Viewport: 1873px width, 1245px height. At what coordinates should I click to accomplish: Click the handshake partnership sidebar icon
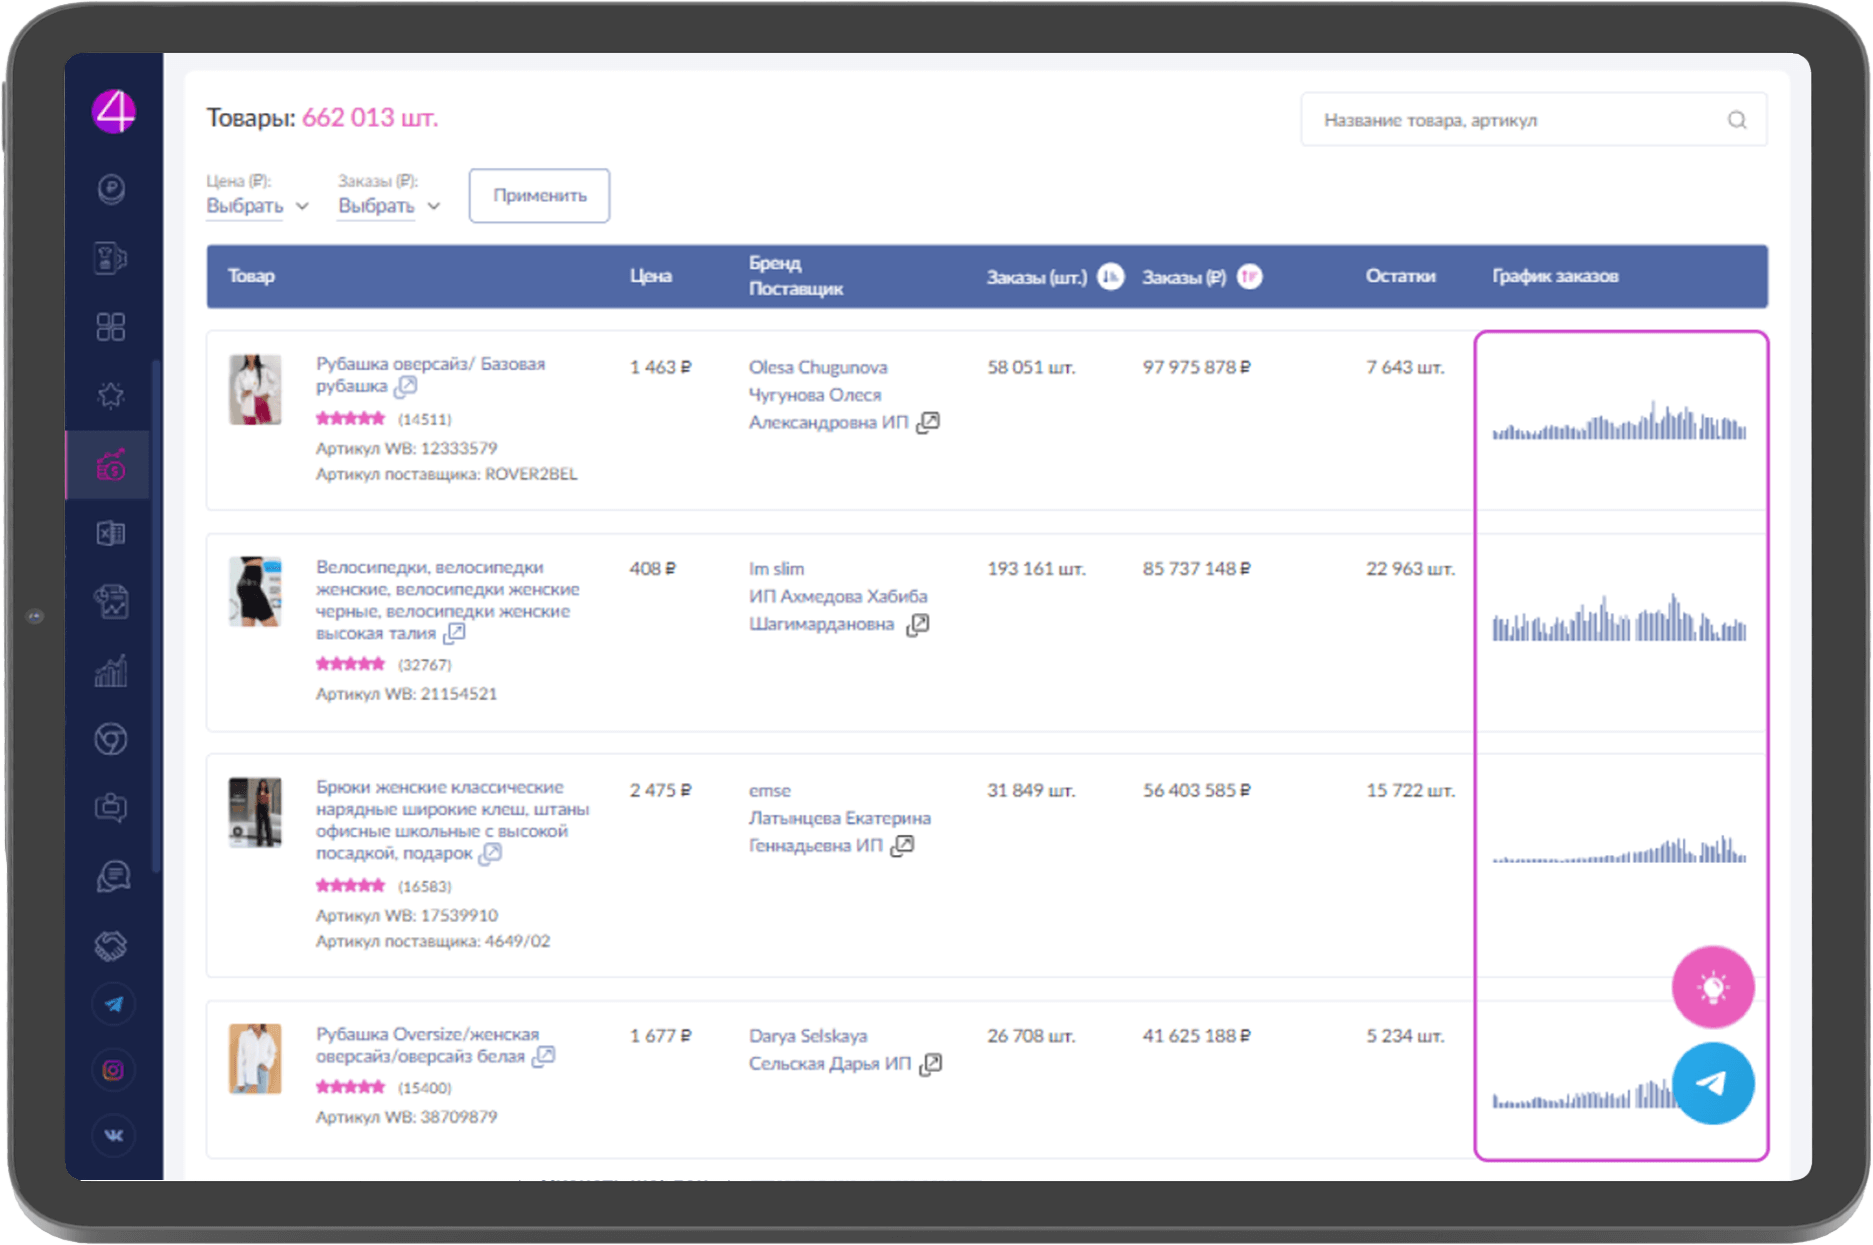[x=111, y=945]
